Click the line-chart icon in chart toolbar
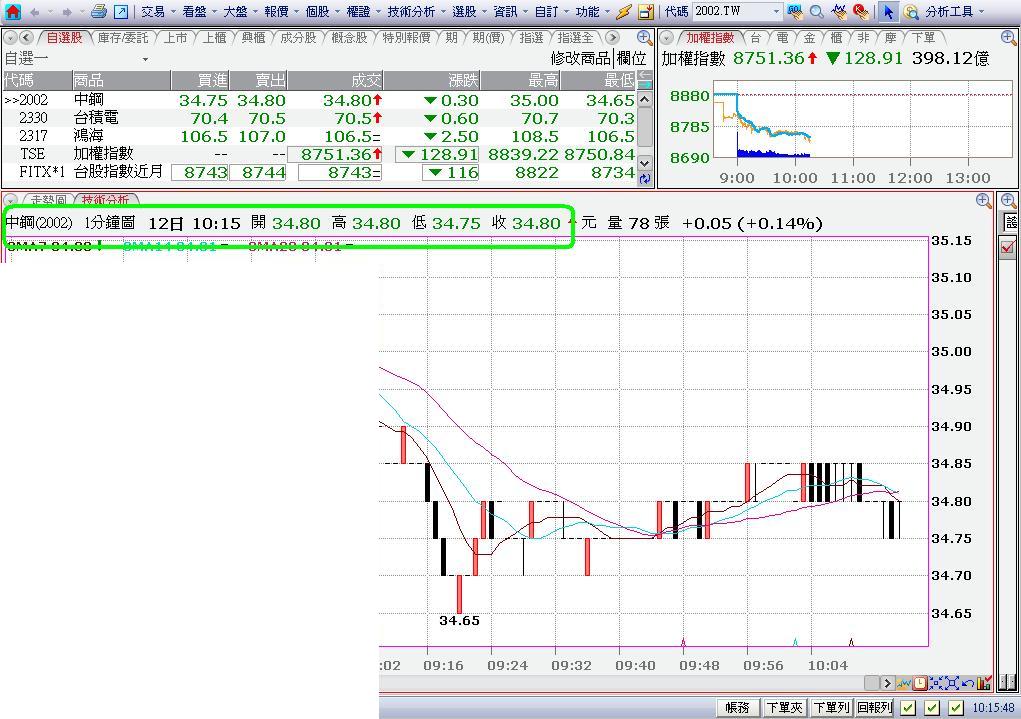This screenshot has height=719, width=1021. pyautogui.click(x=904, y=683)
